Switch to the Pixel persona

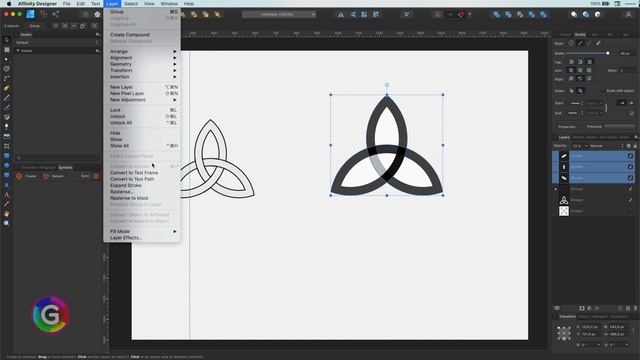point(44,14)
